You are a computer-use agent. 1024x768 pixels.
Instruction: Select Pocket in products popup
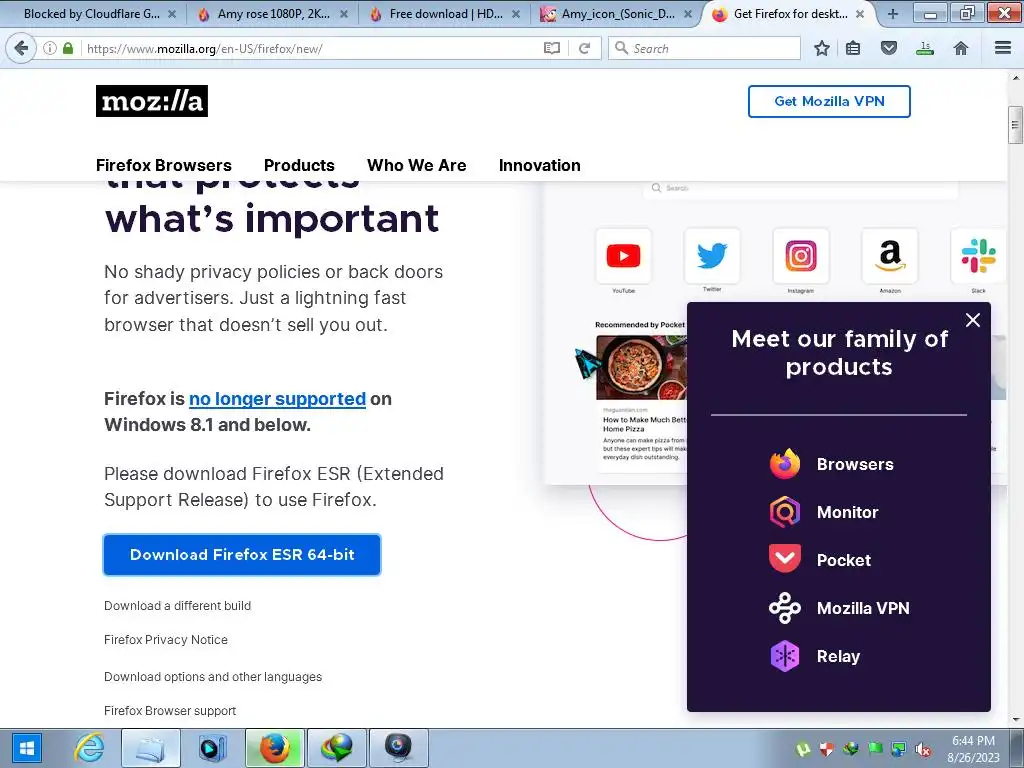[844, 560]
